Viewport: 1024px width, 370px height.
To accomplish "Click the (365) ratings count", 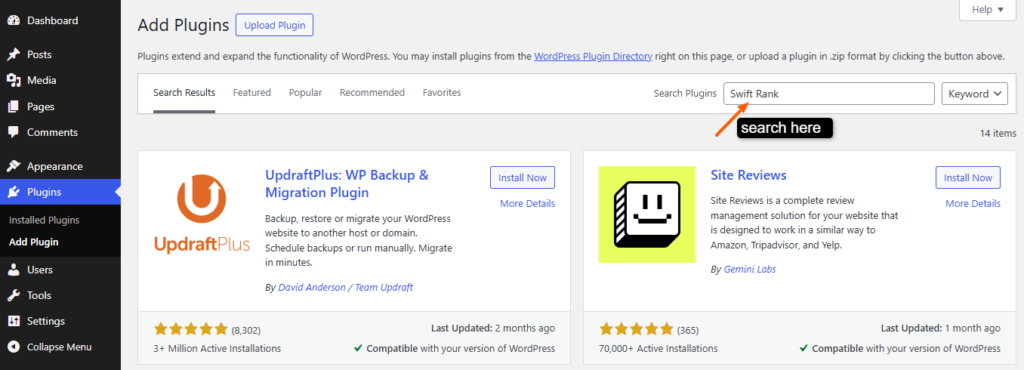I will tap(688, 330).
